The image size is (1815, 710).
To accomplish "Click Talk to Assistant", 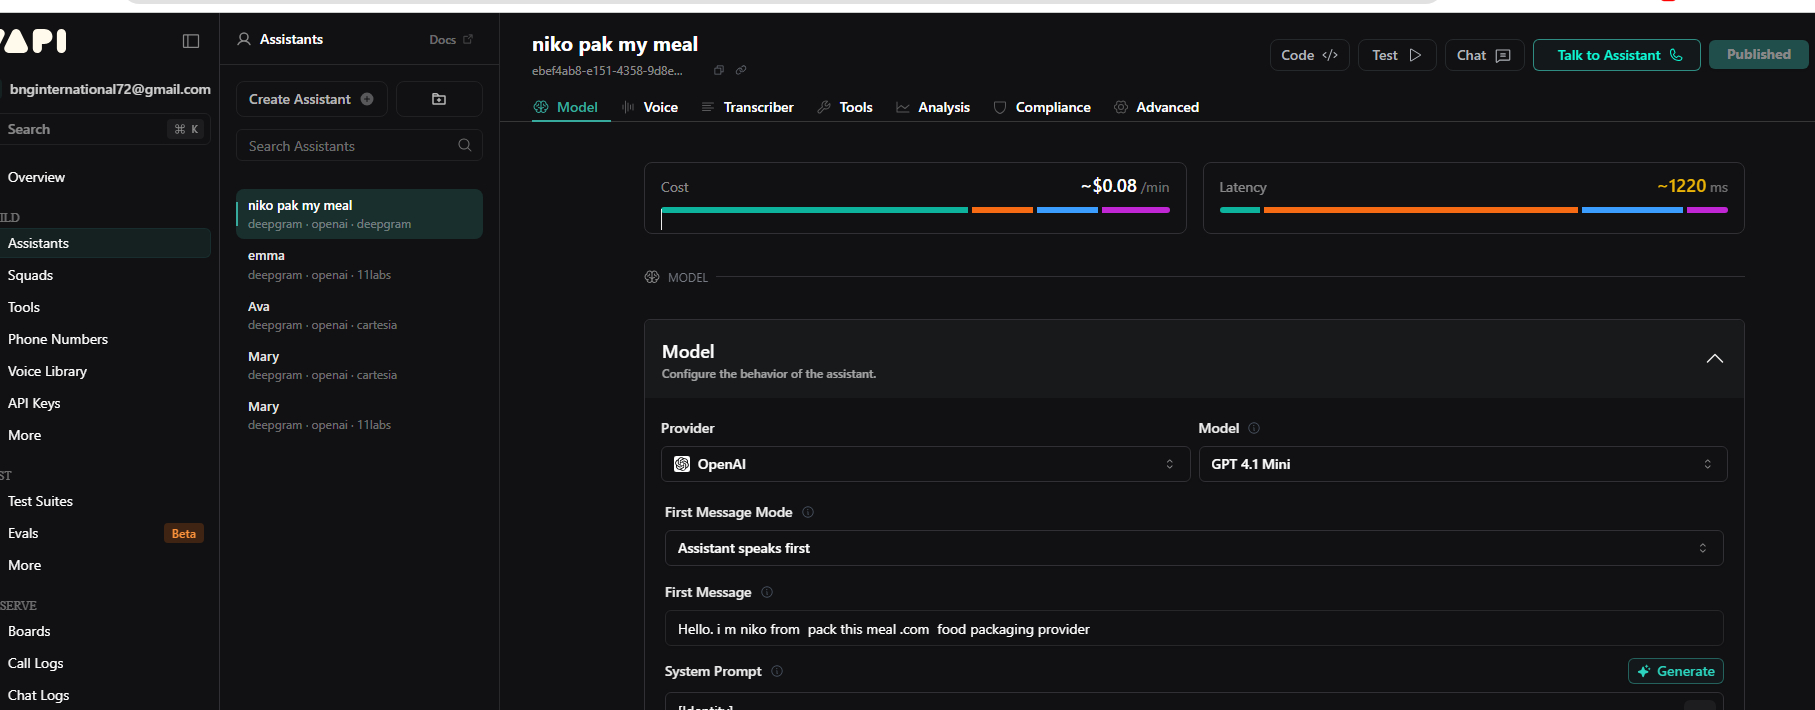I will coord(1617,55).
